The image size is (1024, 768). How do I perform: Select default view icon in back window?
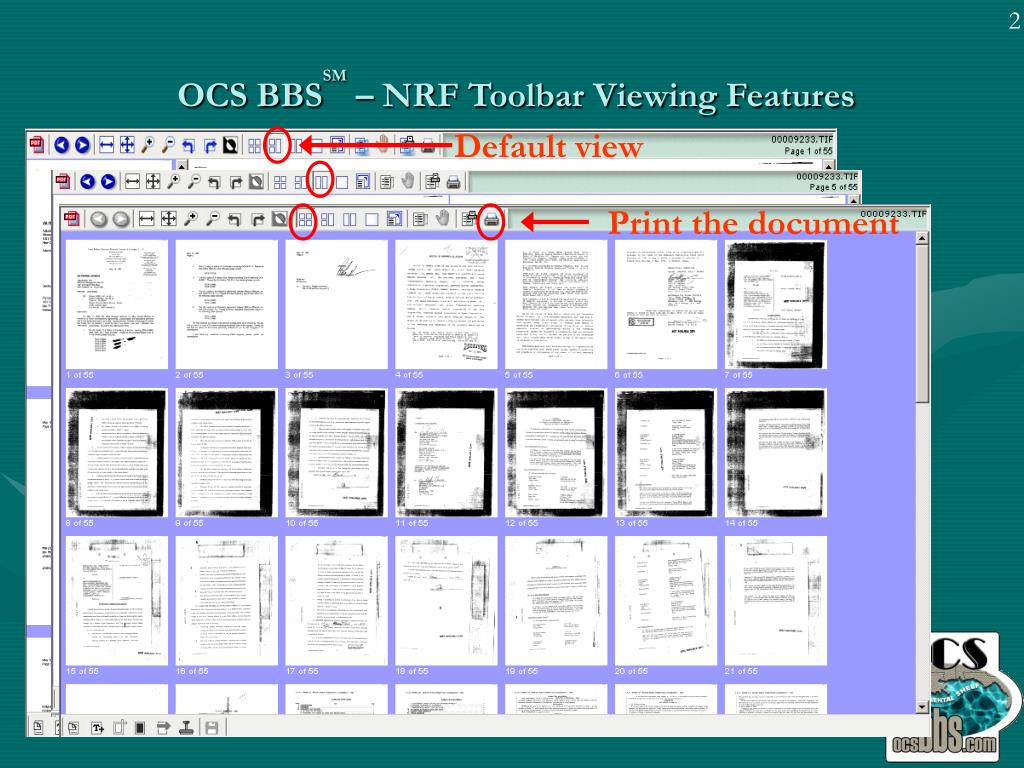(275, 145)
